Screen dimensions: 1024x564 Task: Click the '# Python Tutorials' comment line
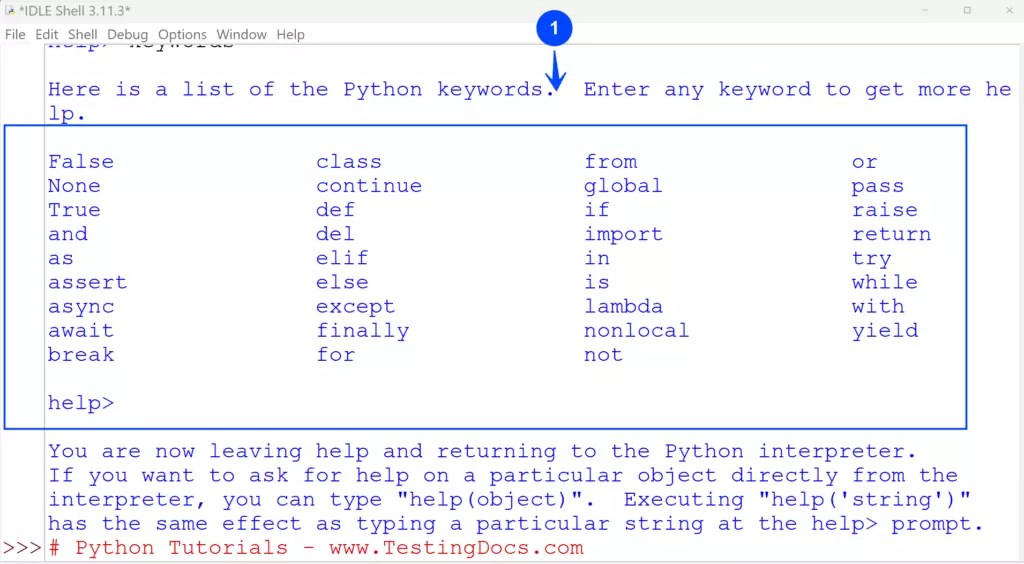tap(316, 548)
